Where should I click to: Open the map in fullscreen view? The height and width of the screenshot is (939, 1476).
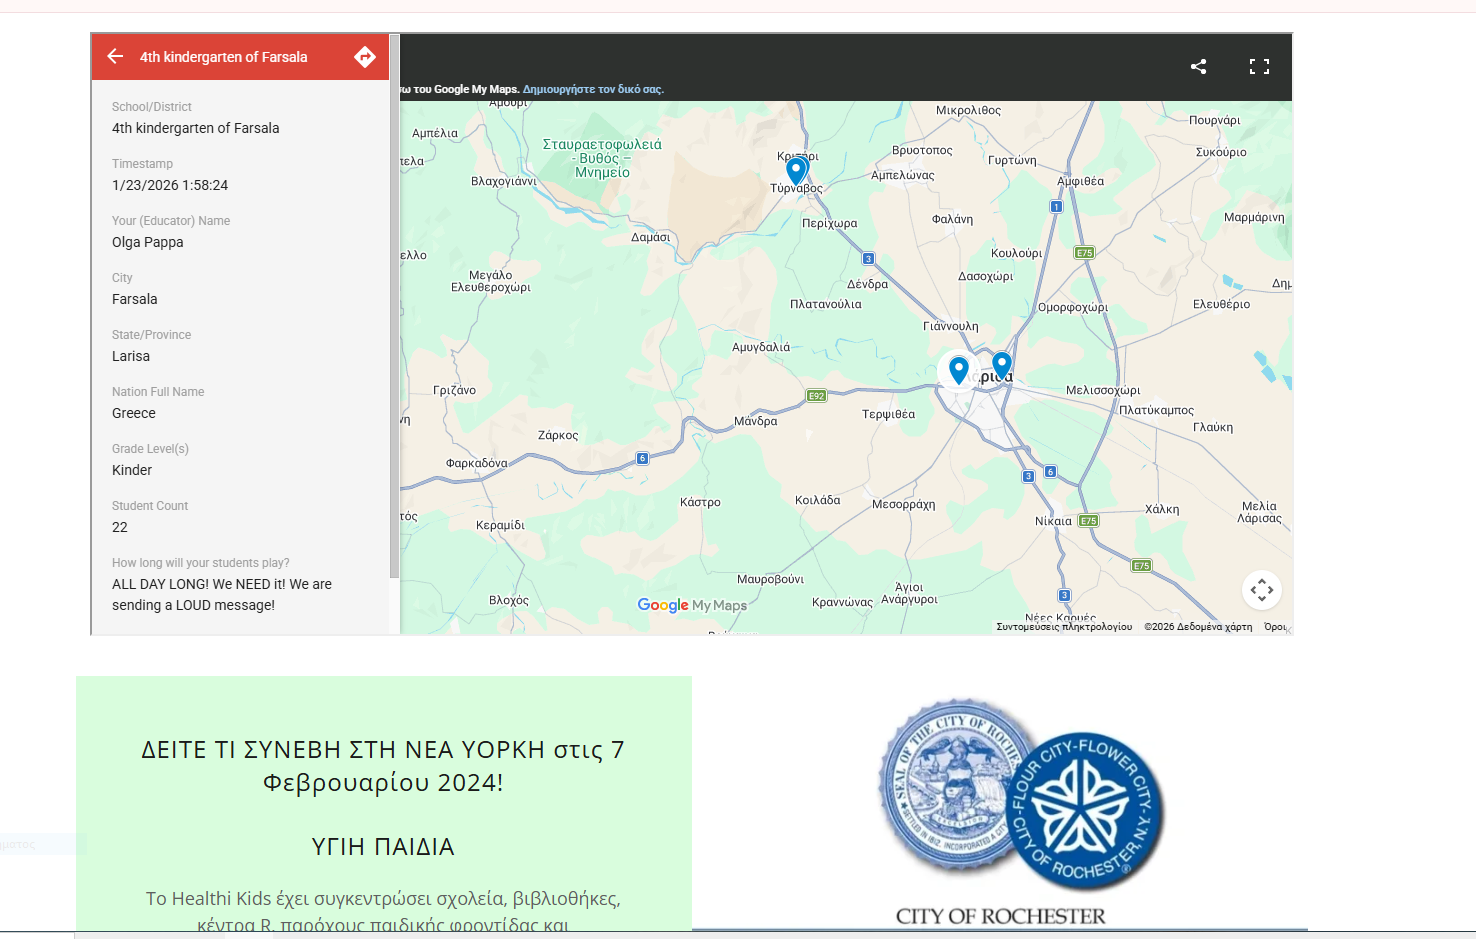[x=1259, y=66]
